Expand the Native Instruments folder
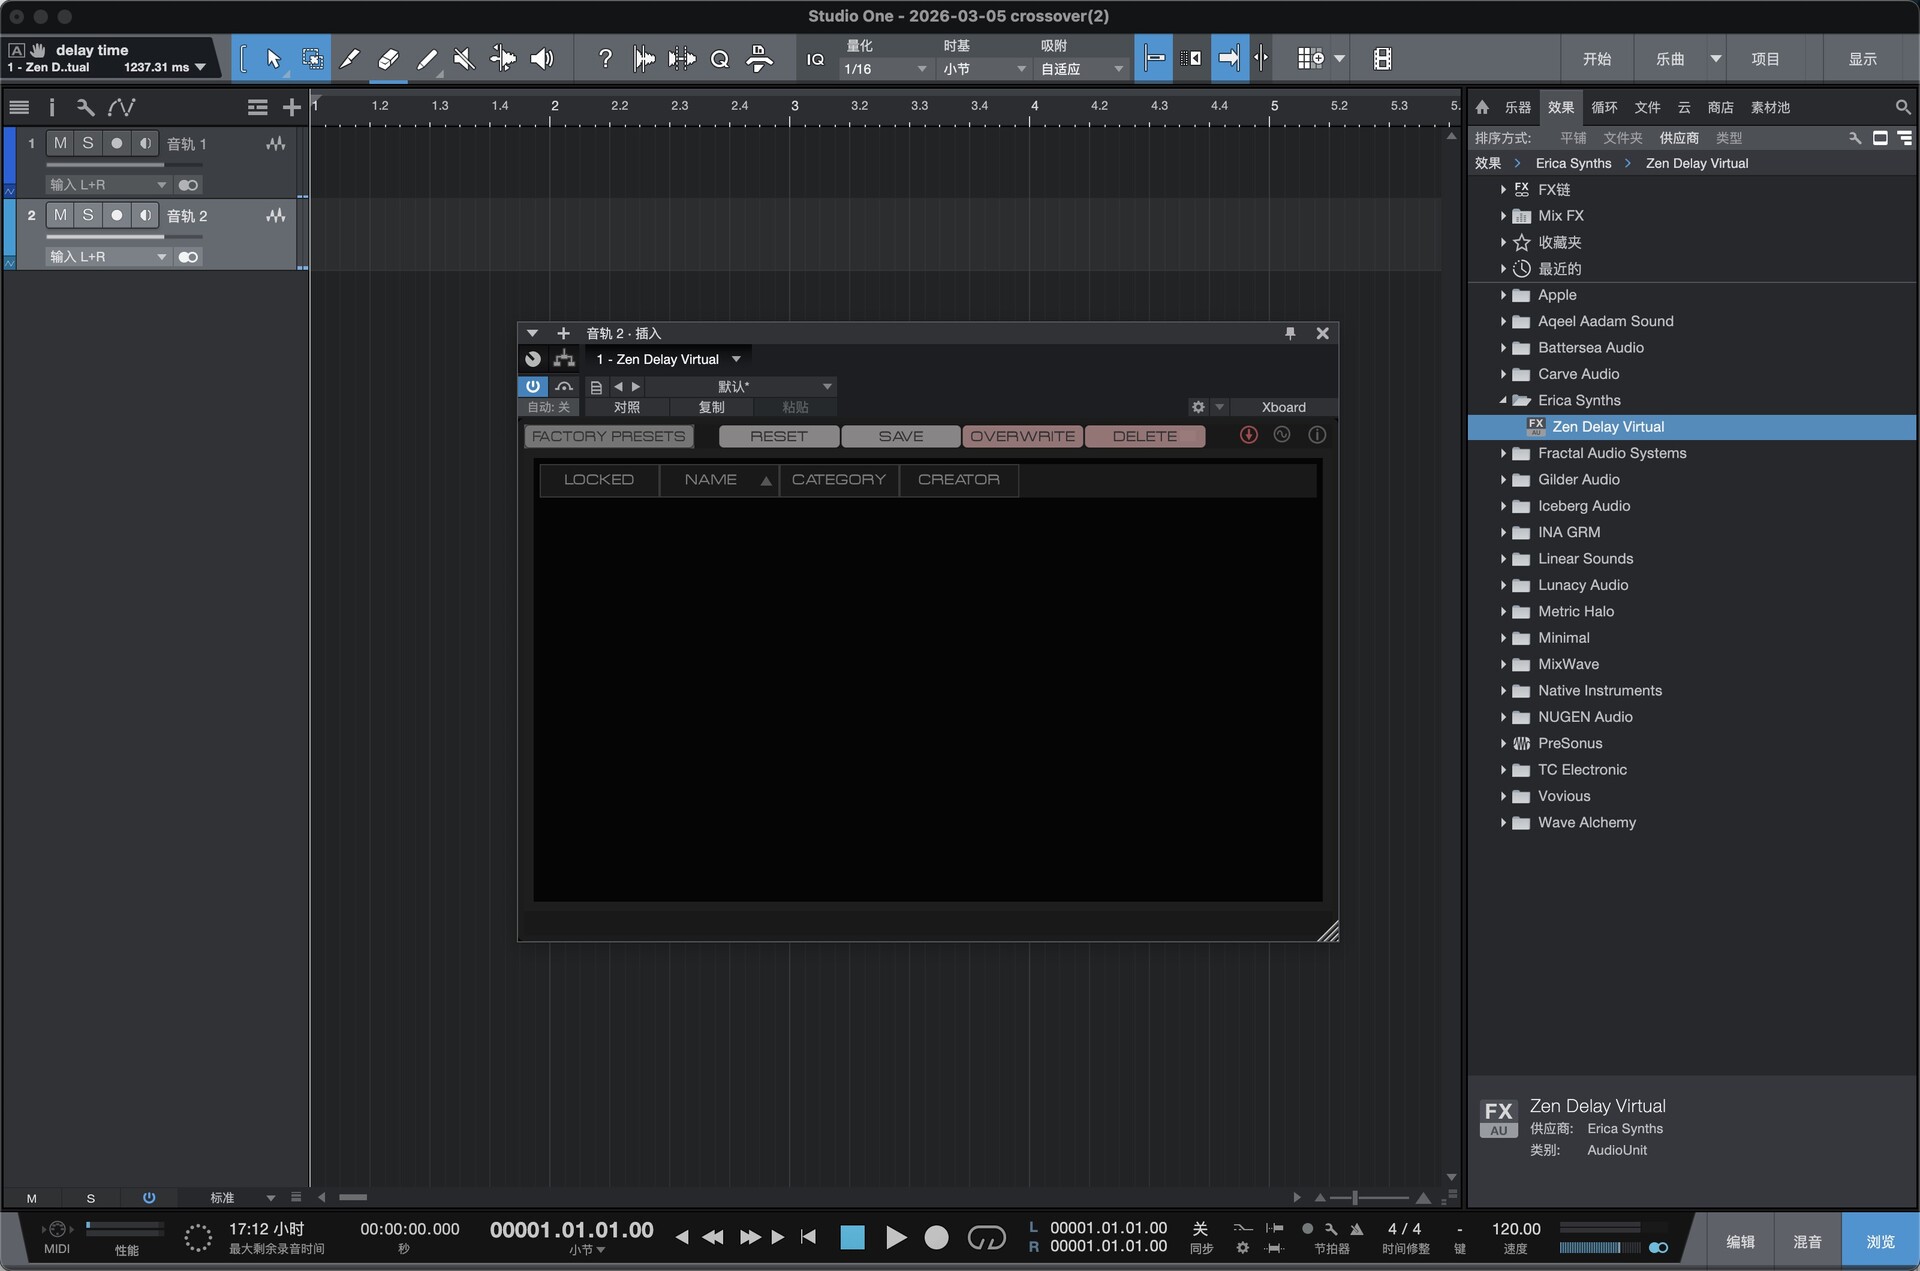The image size is (1920, 1271). click(1503, 691)
